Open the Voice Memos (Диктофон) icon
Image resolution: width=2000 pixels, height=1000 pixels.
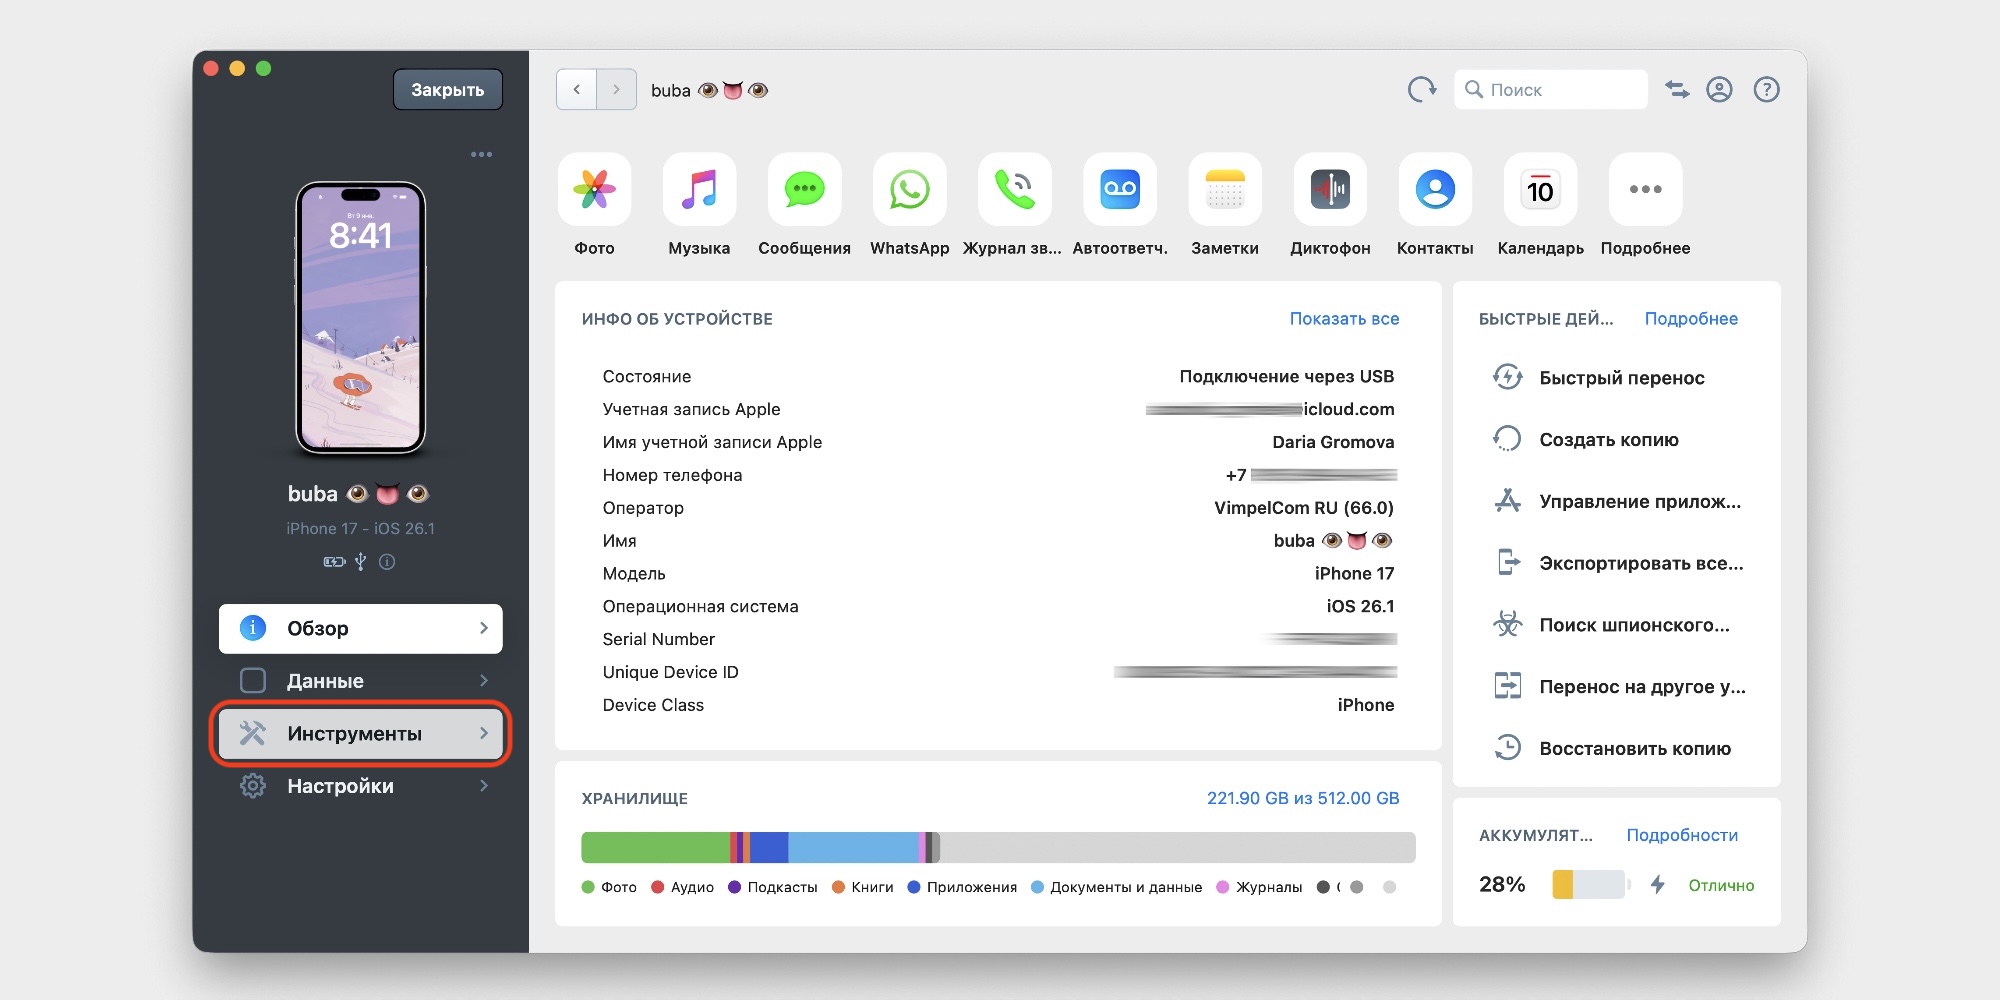[x=1330, y=190]
